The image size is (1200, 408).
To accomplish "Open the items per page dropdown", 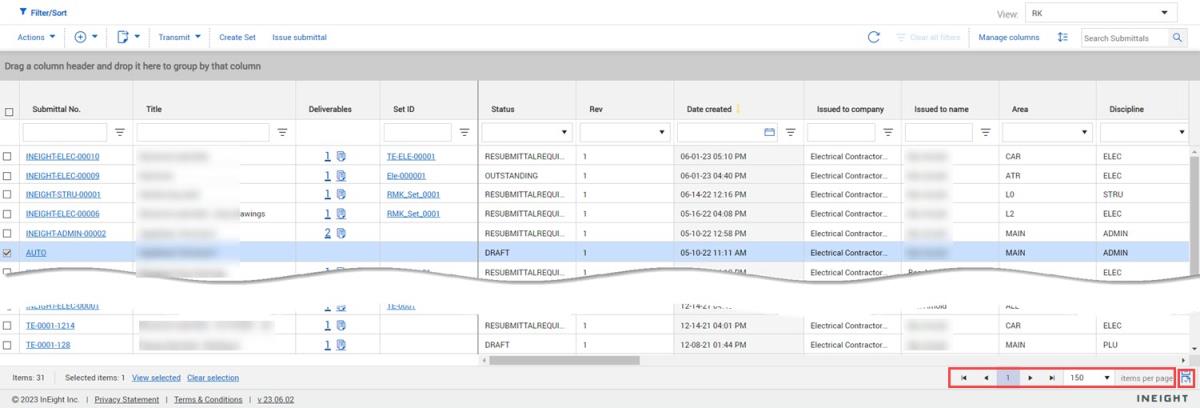I will [1106, 378].
